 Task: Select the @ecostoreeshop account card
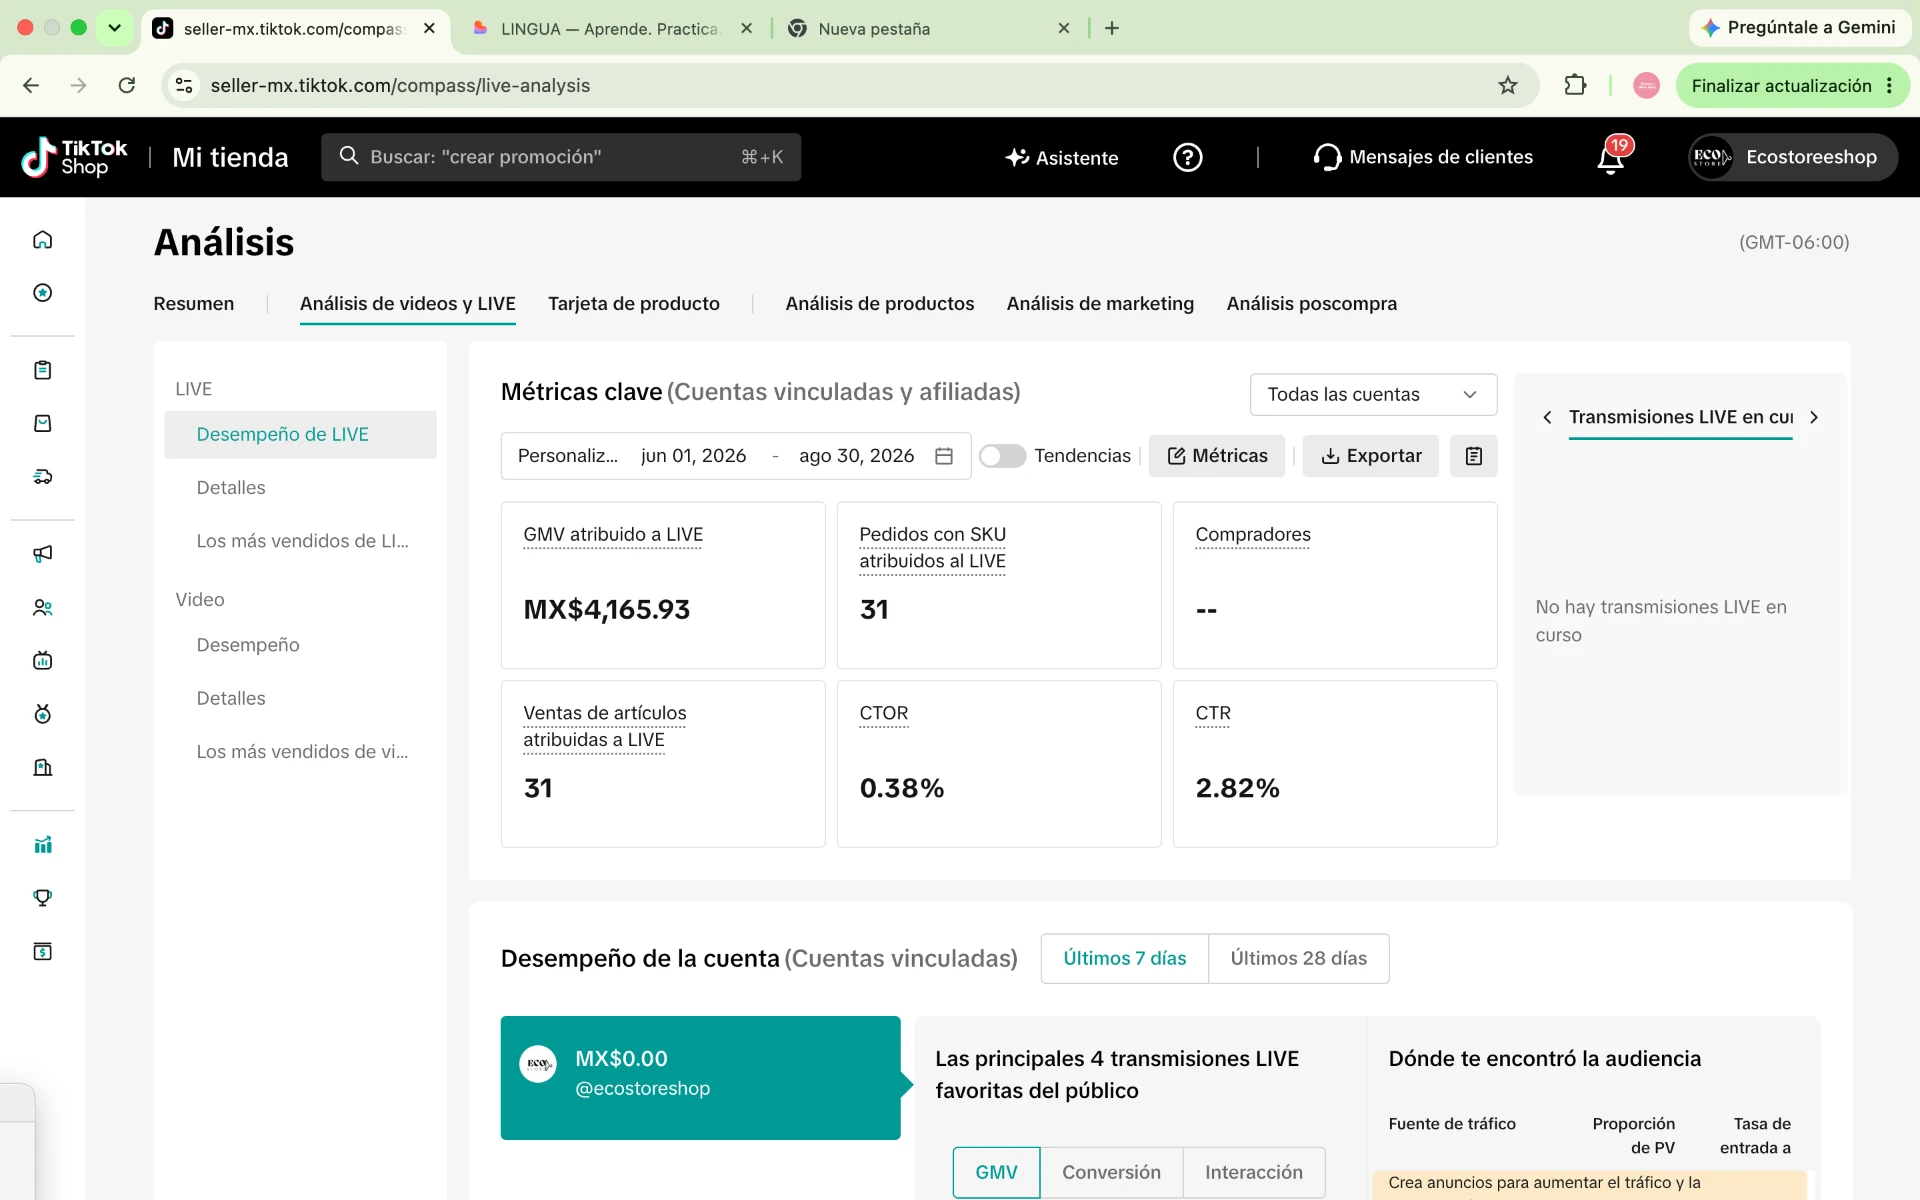[700, 1078]
